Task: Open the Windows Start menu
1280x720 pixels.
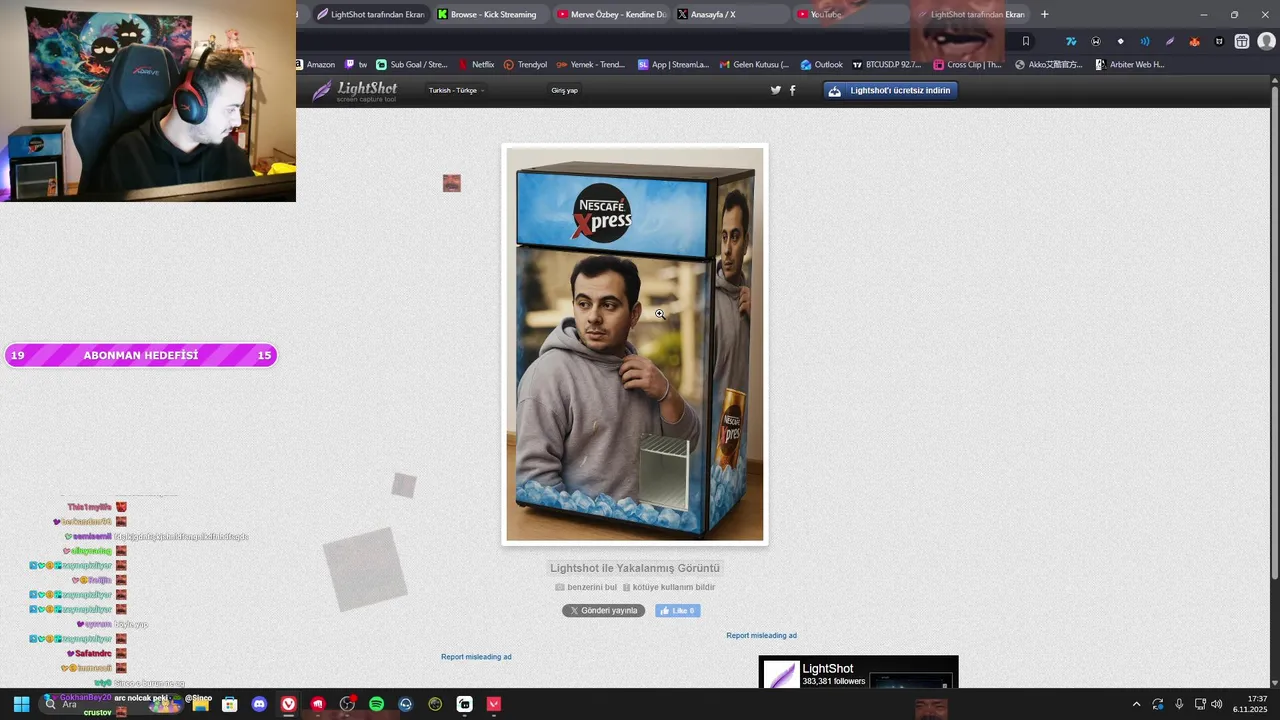Action: tap(21, 704)
